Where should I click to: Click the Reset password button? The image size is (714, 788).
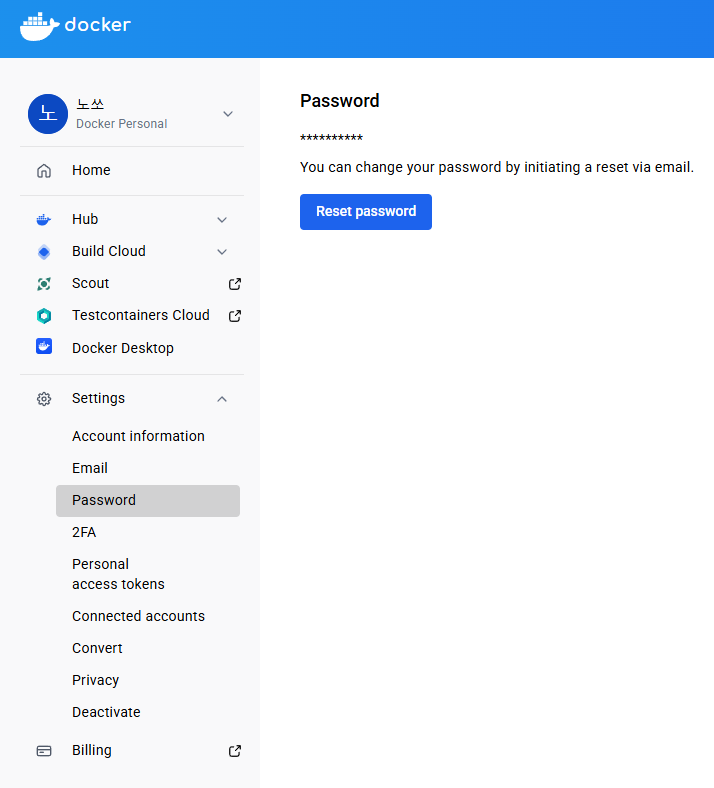366,212
